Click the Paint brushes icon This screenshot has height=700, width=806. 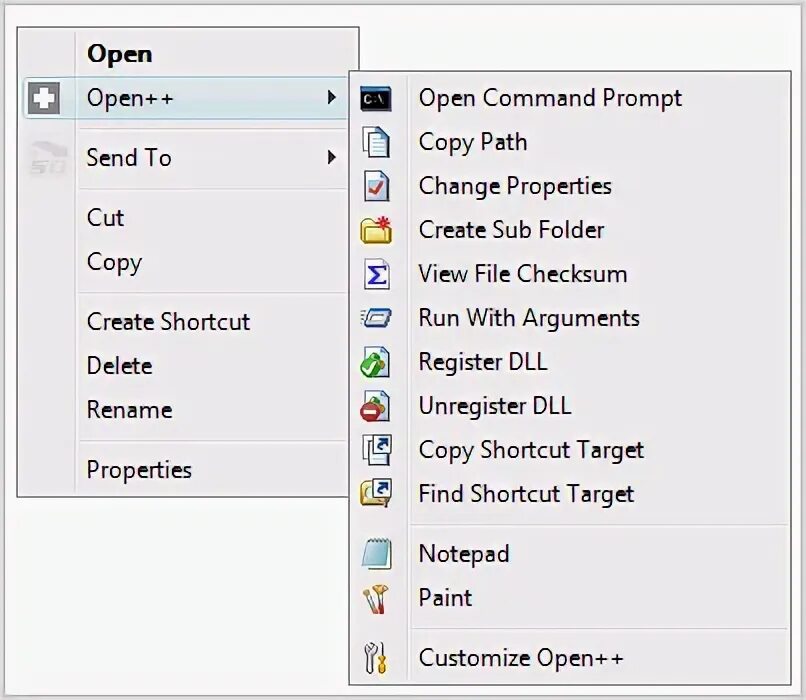tap(376, 599)
